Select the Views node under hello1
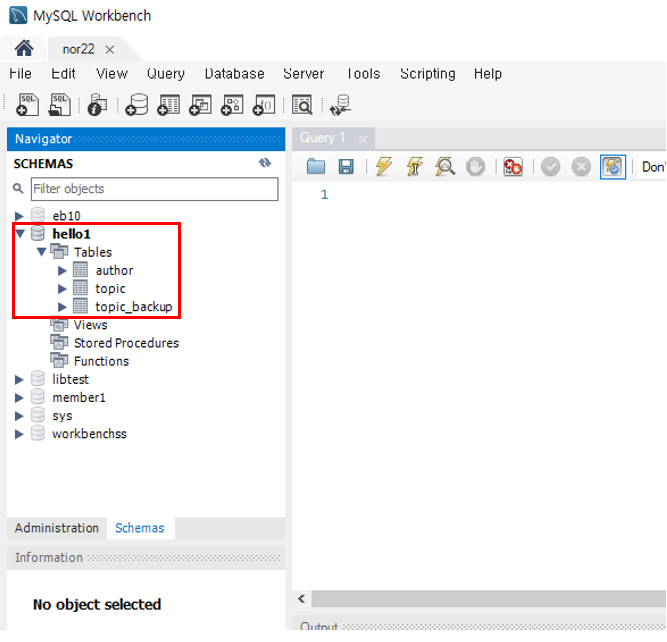 click(90, 325)
